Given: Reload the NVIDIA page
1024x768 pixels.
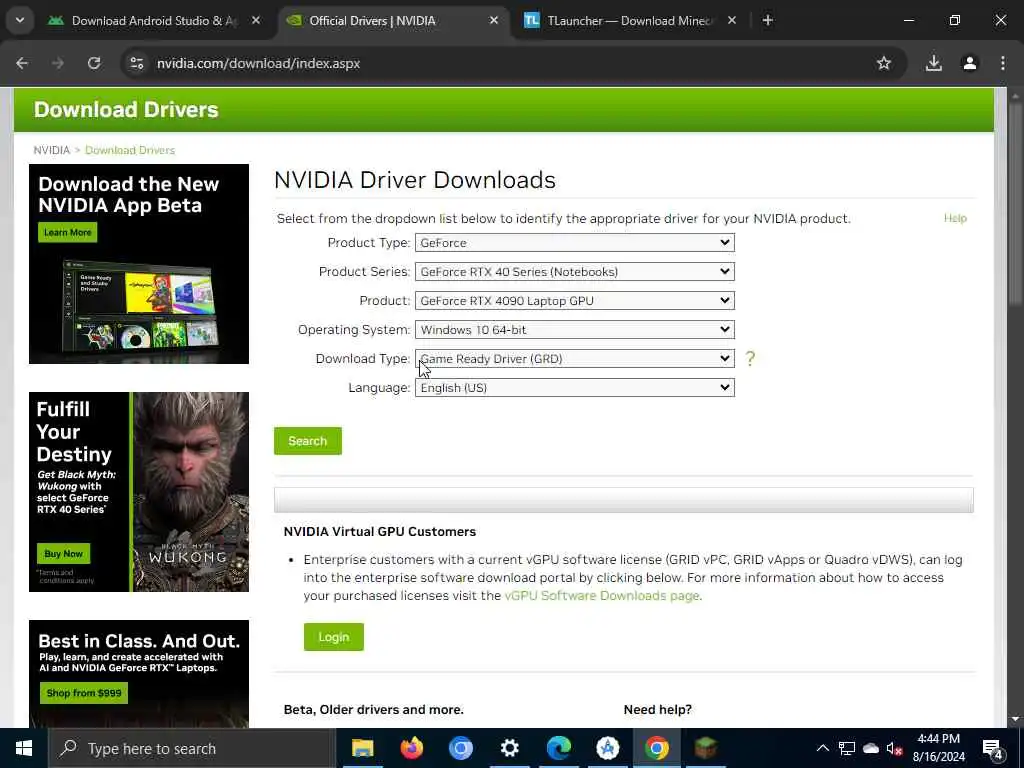Looking at the screenshot, I should (x=94, y=63).
